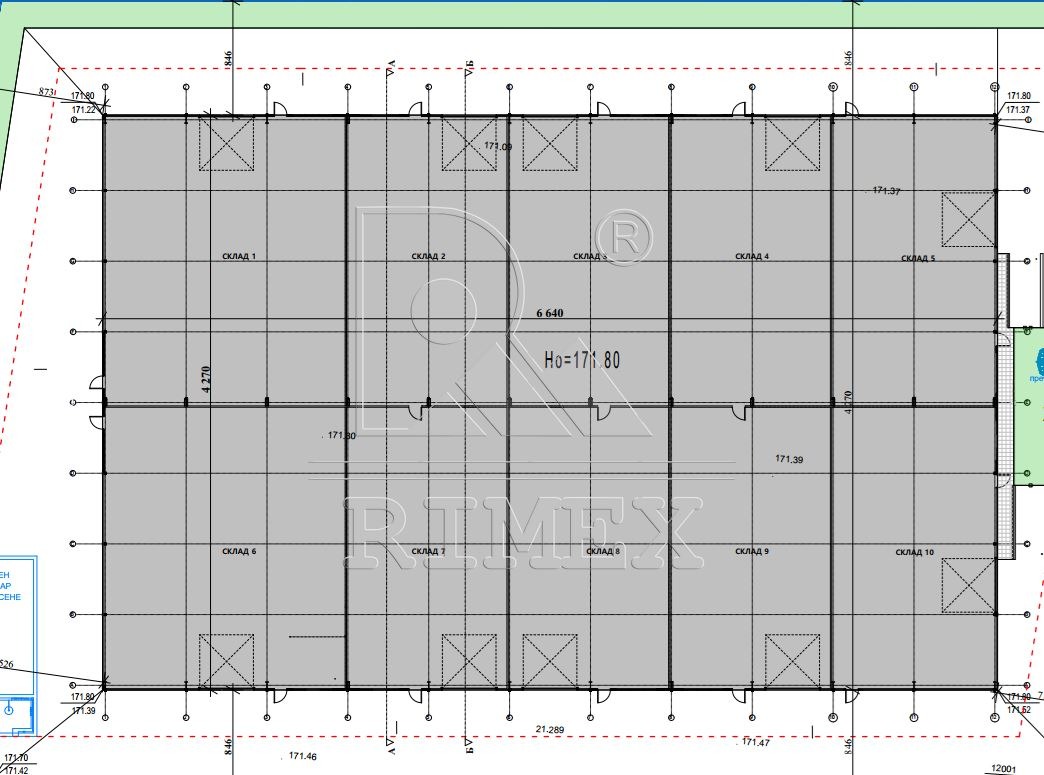Click the RIMEX watermark text

tap(520, 528)
